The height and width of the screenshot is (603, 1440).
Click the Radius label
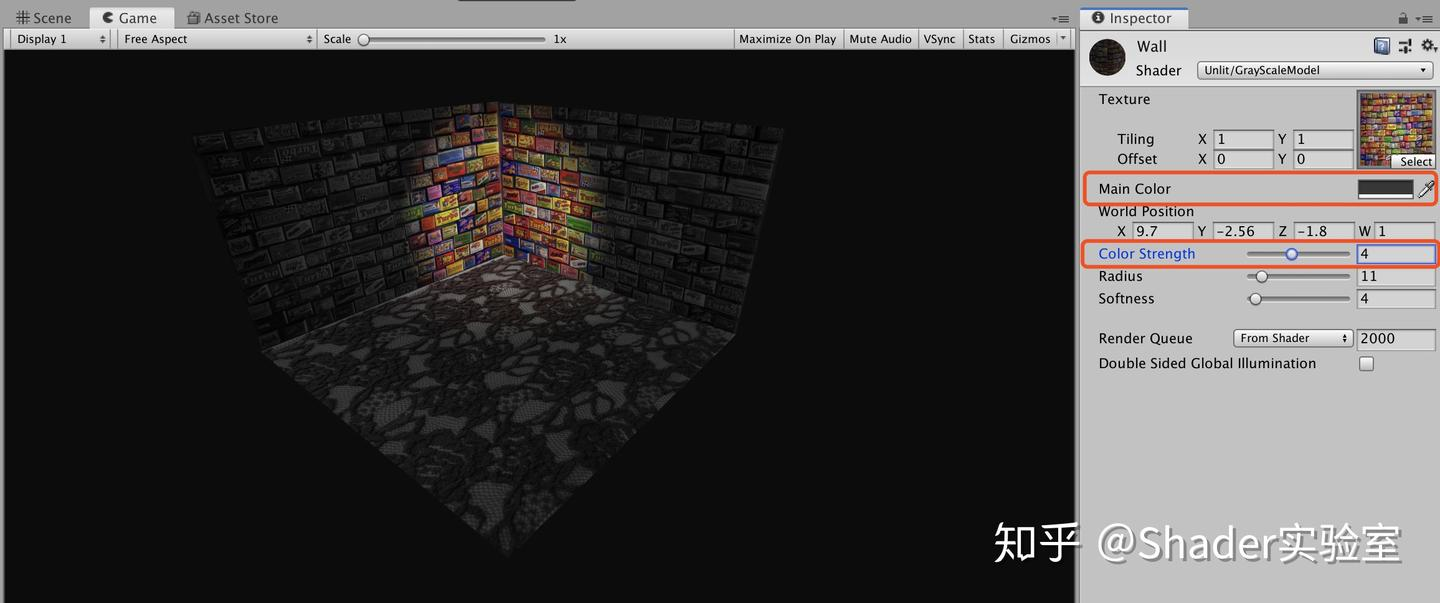coord(1120,276)
